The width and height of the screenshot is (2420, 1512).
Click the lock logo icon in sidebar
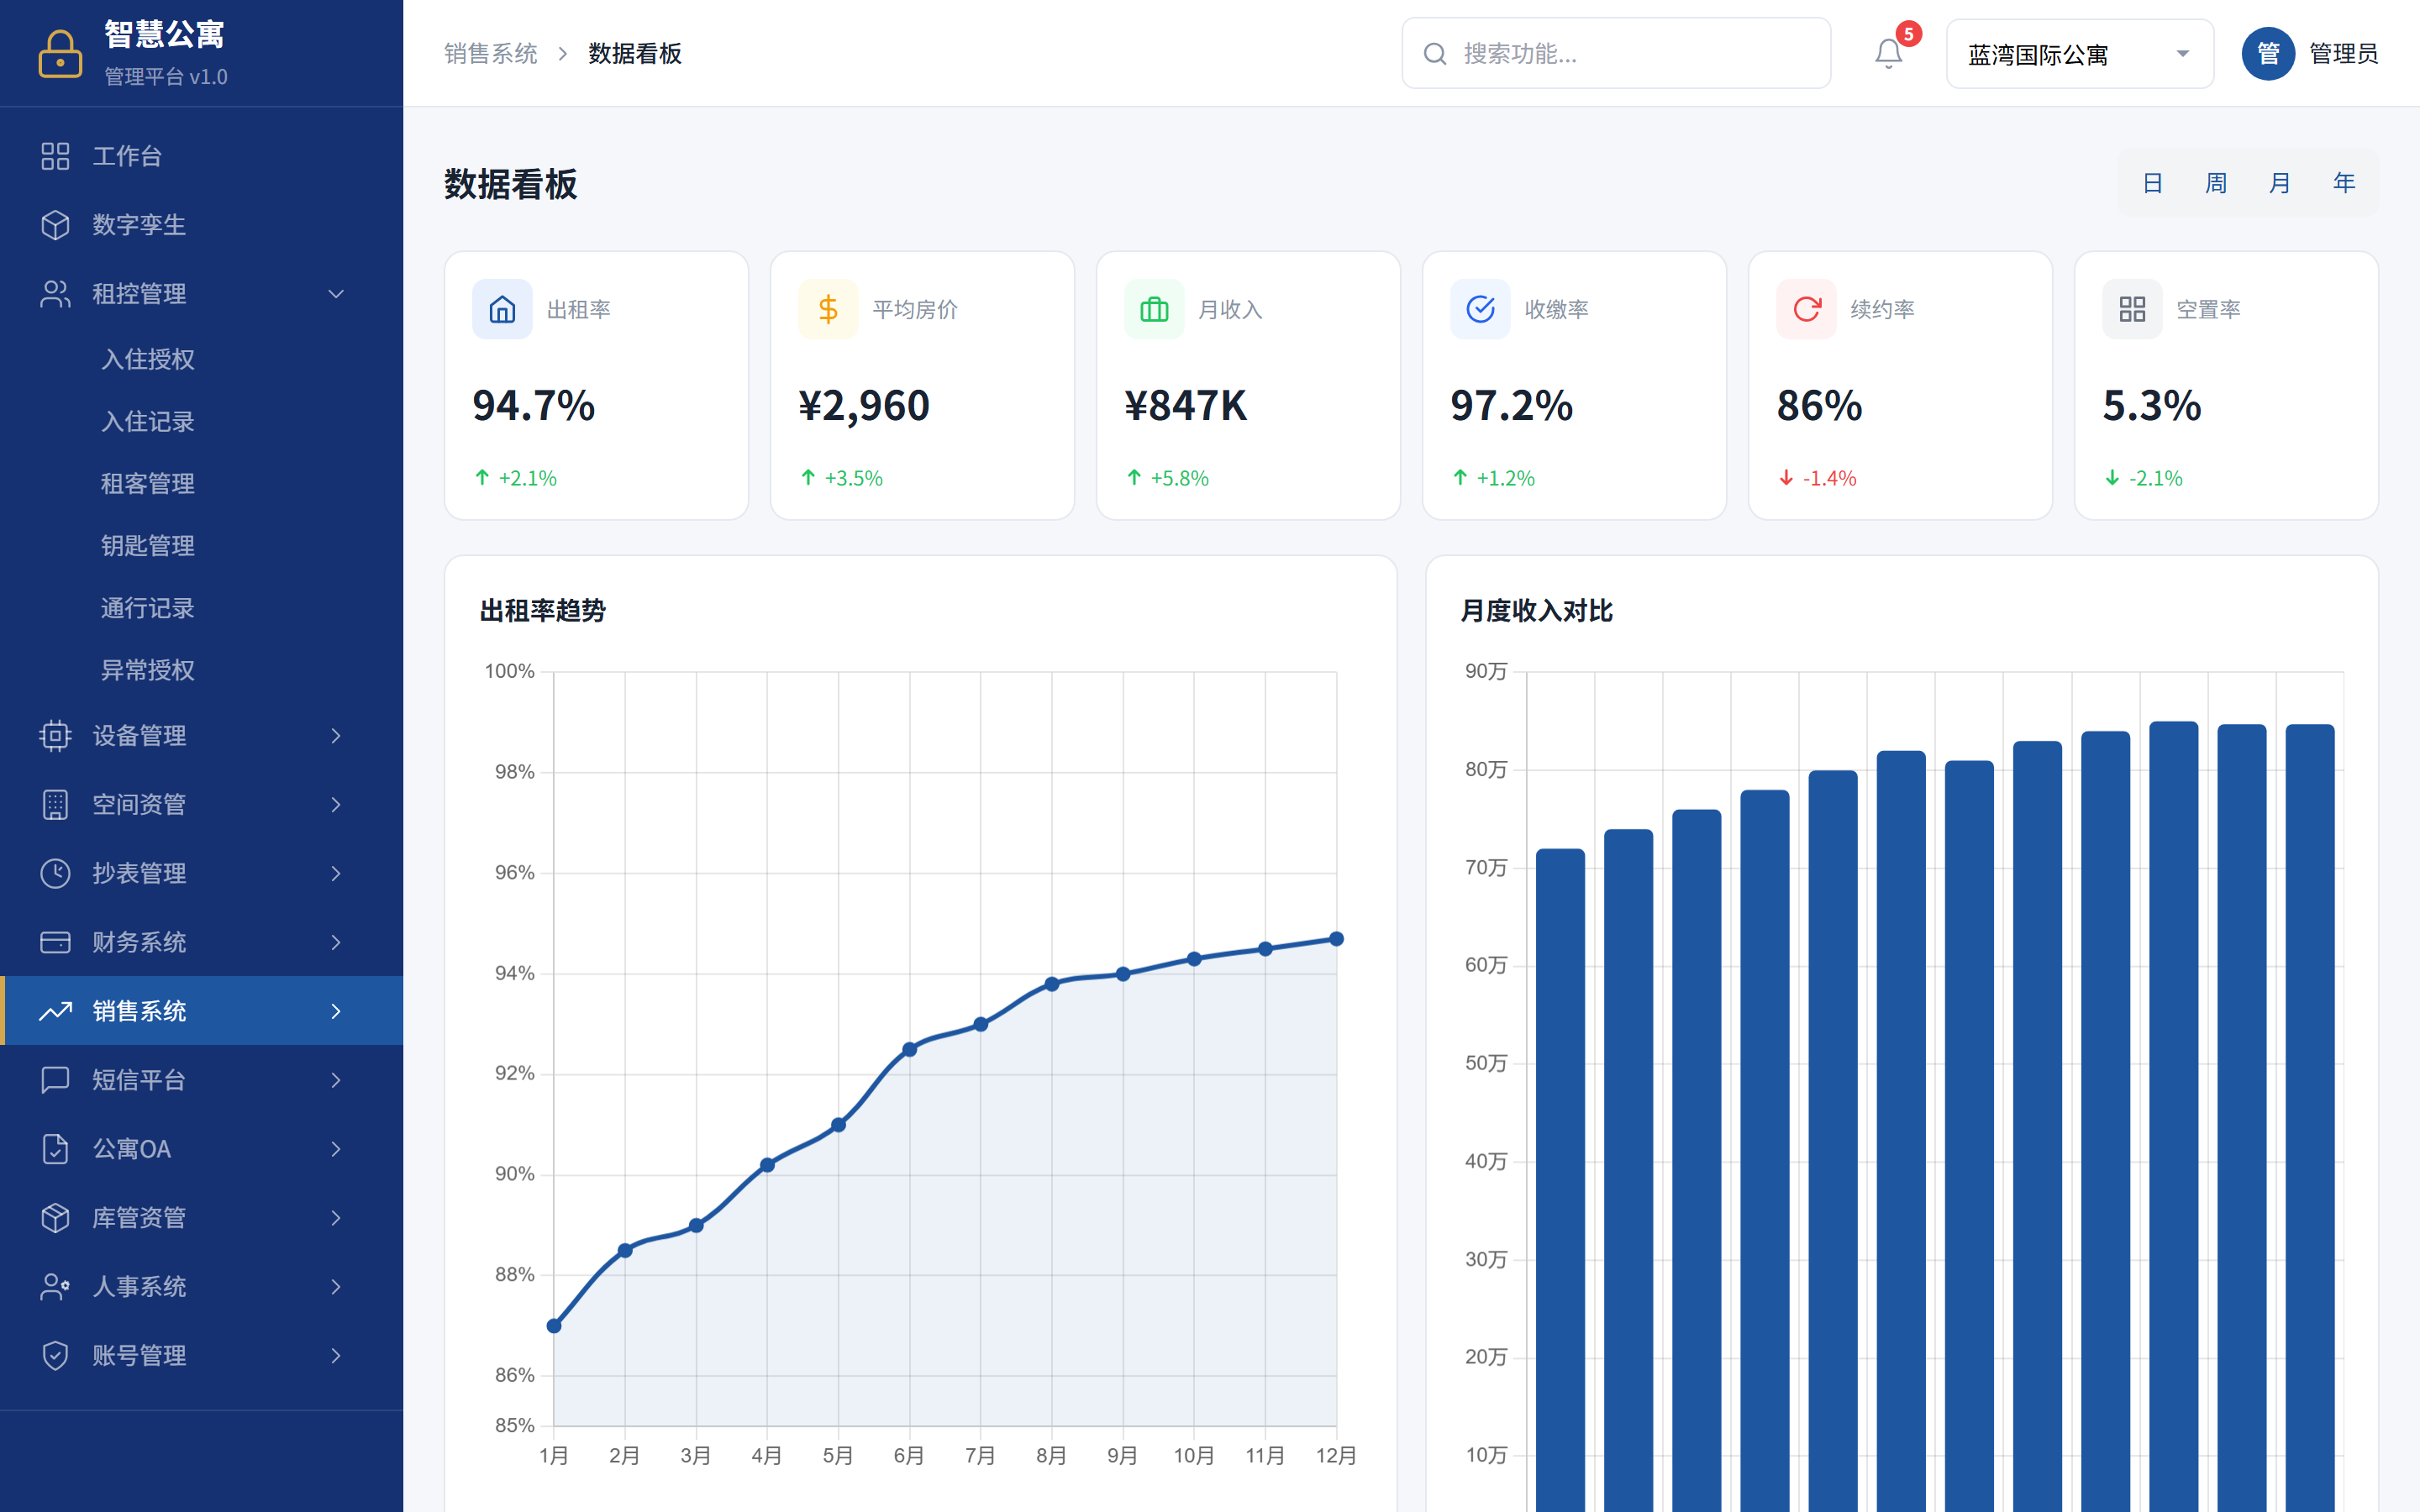(x=60, y=53)
